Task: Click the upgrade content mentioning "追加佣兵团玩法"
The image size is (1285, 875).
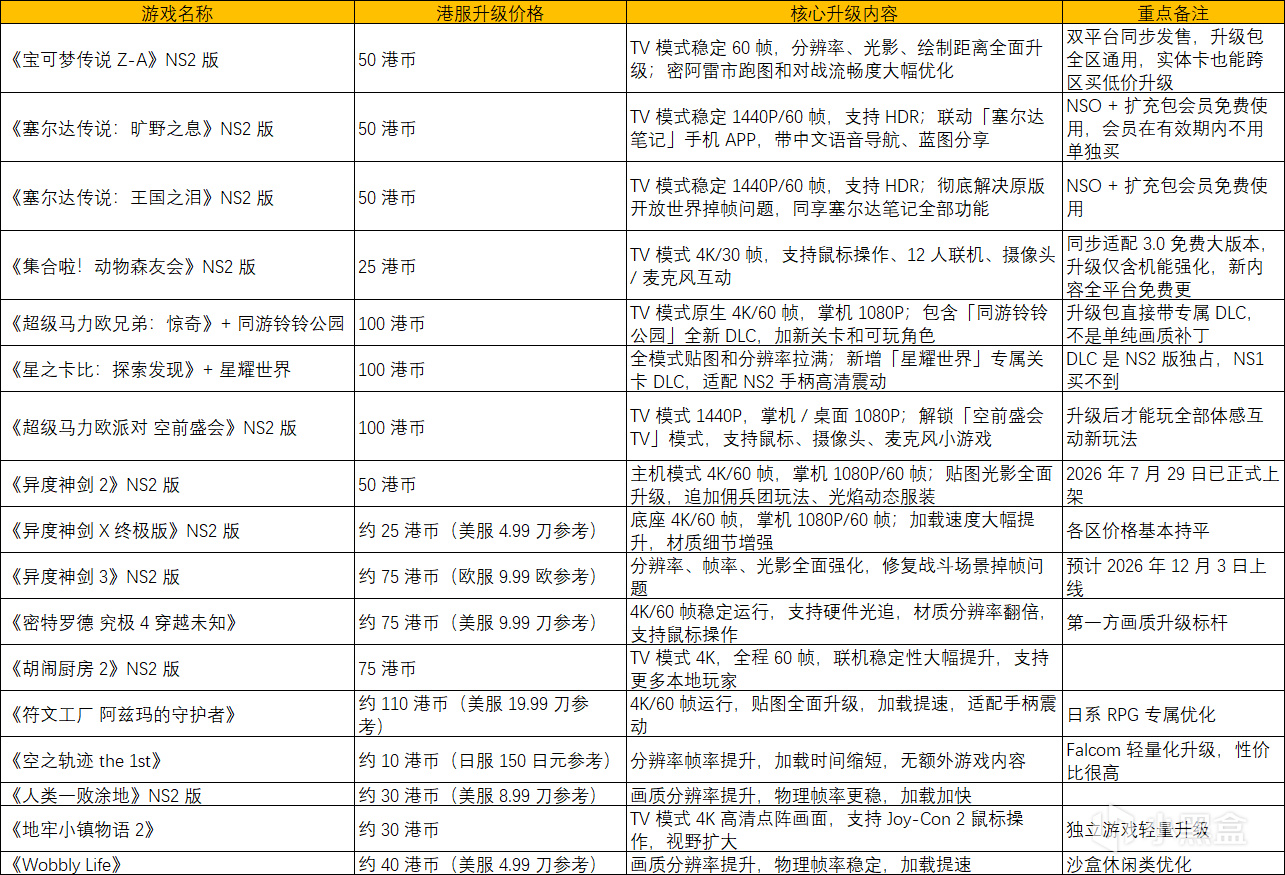Action: 845,484
